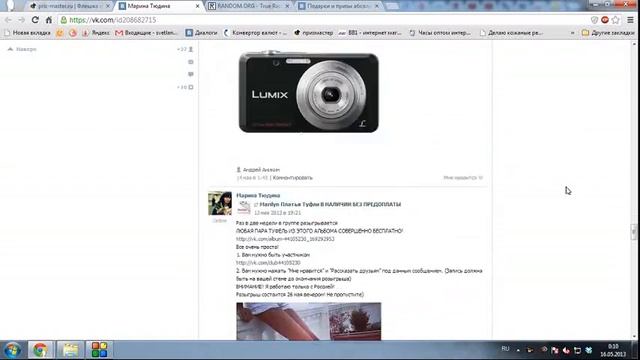The width and height of the screenshot is (640, 360).
Task: Go back to the previous browser page
Action: click(8, 20)
